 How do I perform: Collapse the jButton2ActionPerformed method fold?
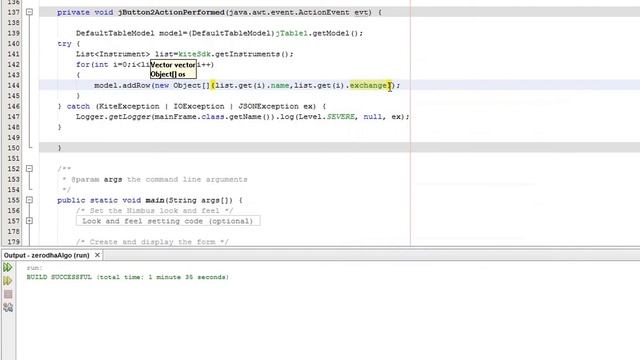(x=29, y=12)
